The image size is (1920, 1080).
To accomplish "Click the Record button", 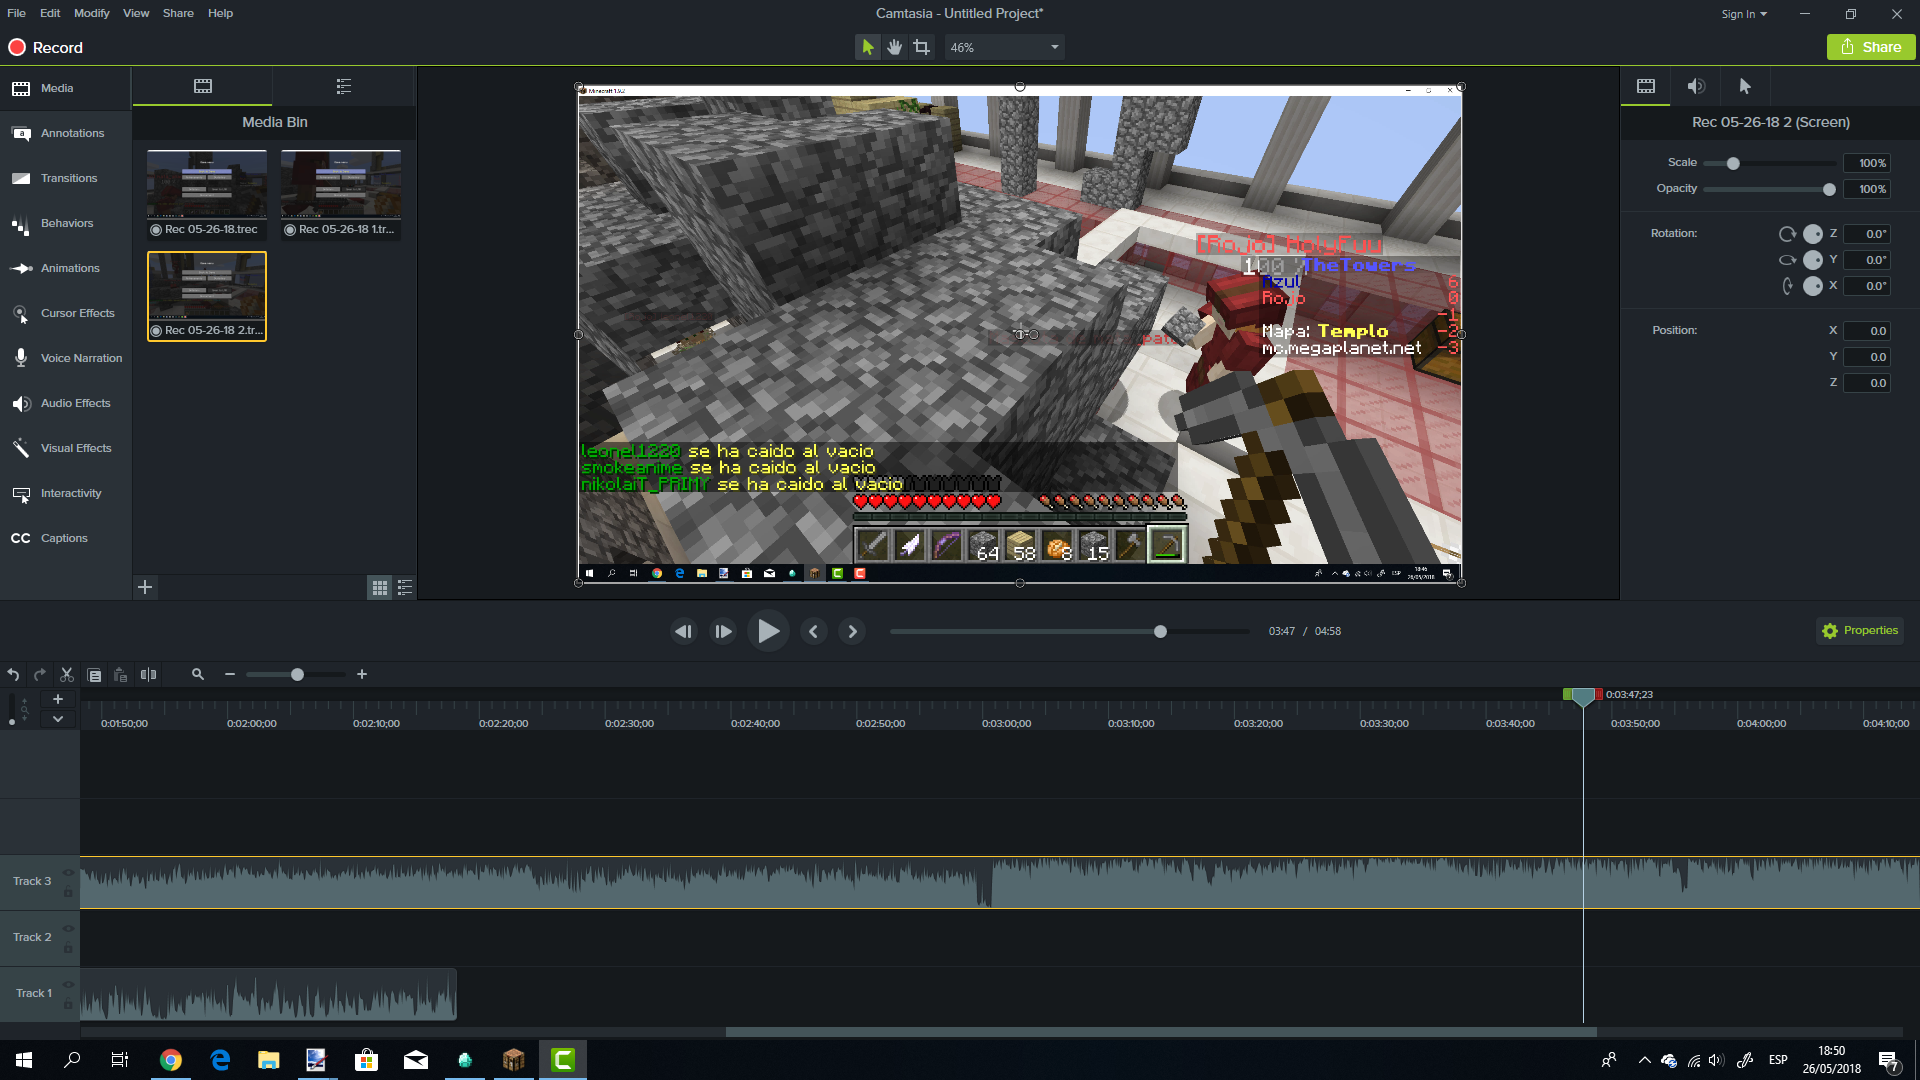I will click(x=46, y=47).
